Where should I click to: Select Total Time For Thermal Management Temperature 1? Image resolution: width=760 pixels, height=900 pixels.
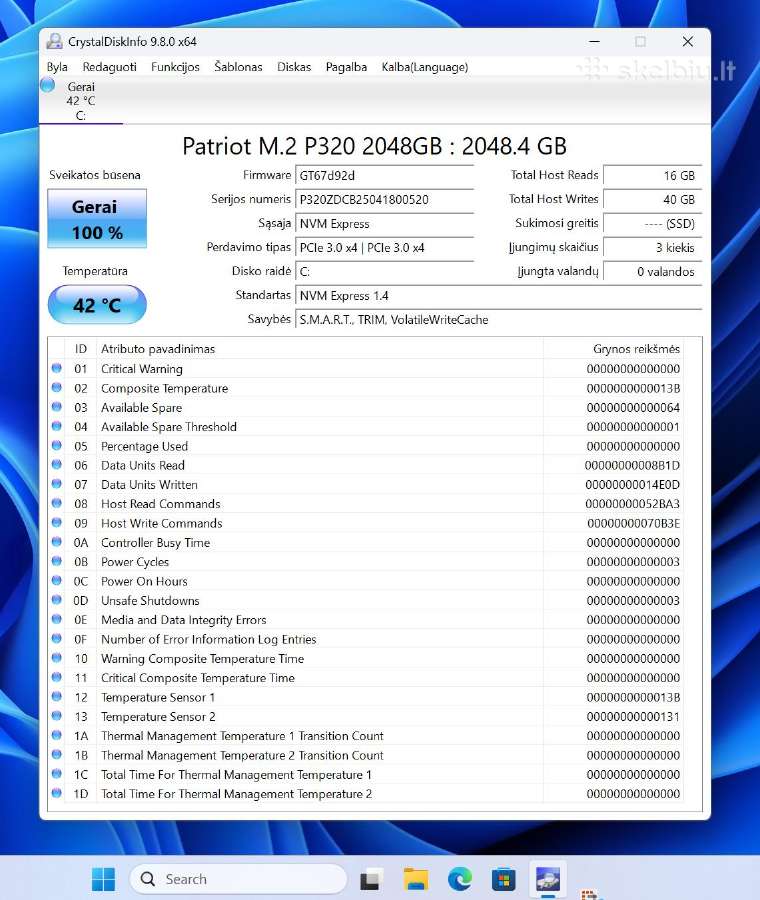pos(366,775)
